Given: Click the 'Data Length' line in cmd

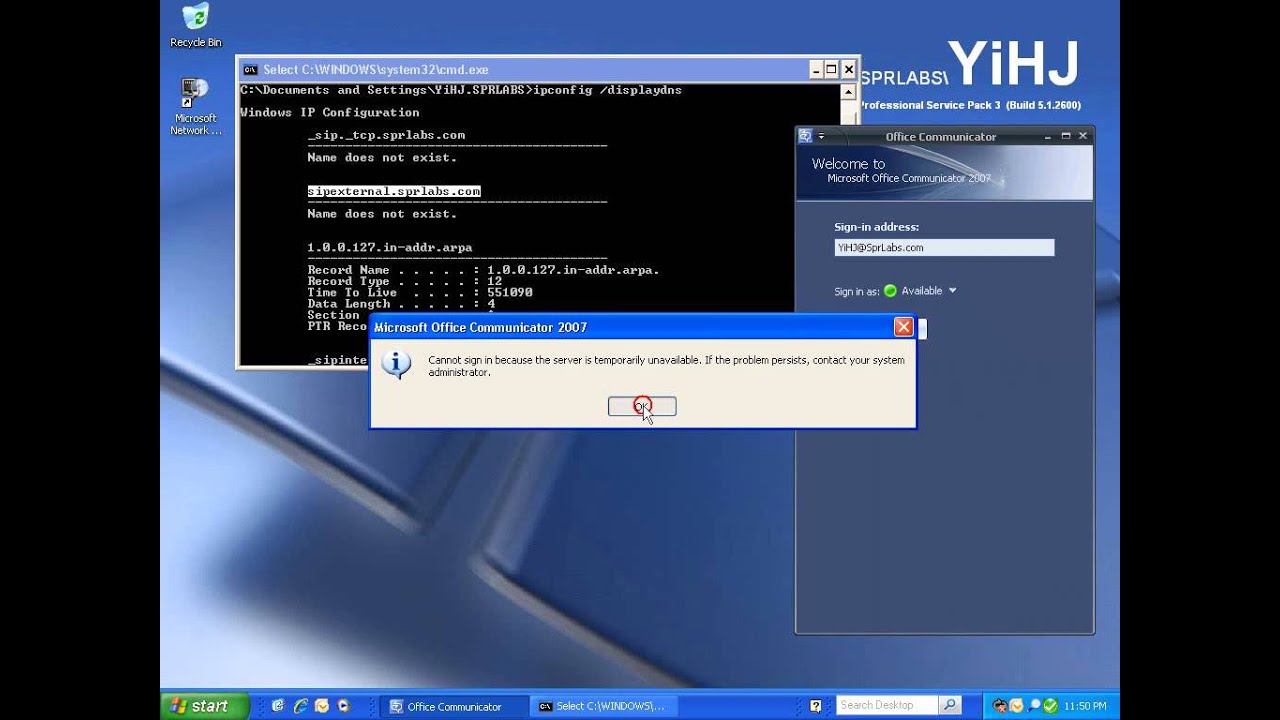Looking at the screenshot, I should (401, 304).
